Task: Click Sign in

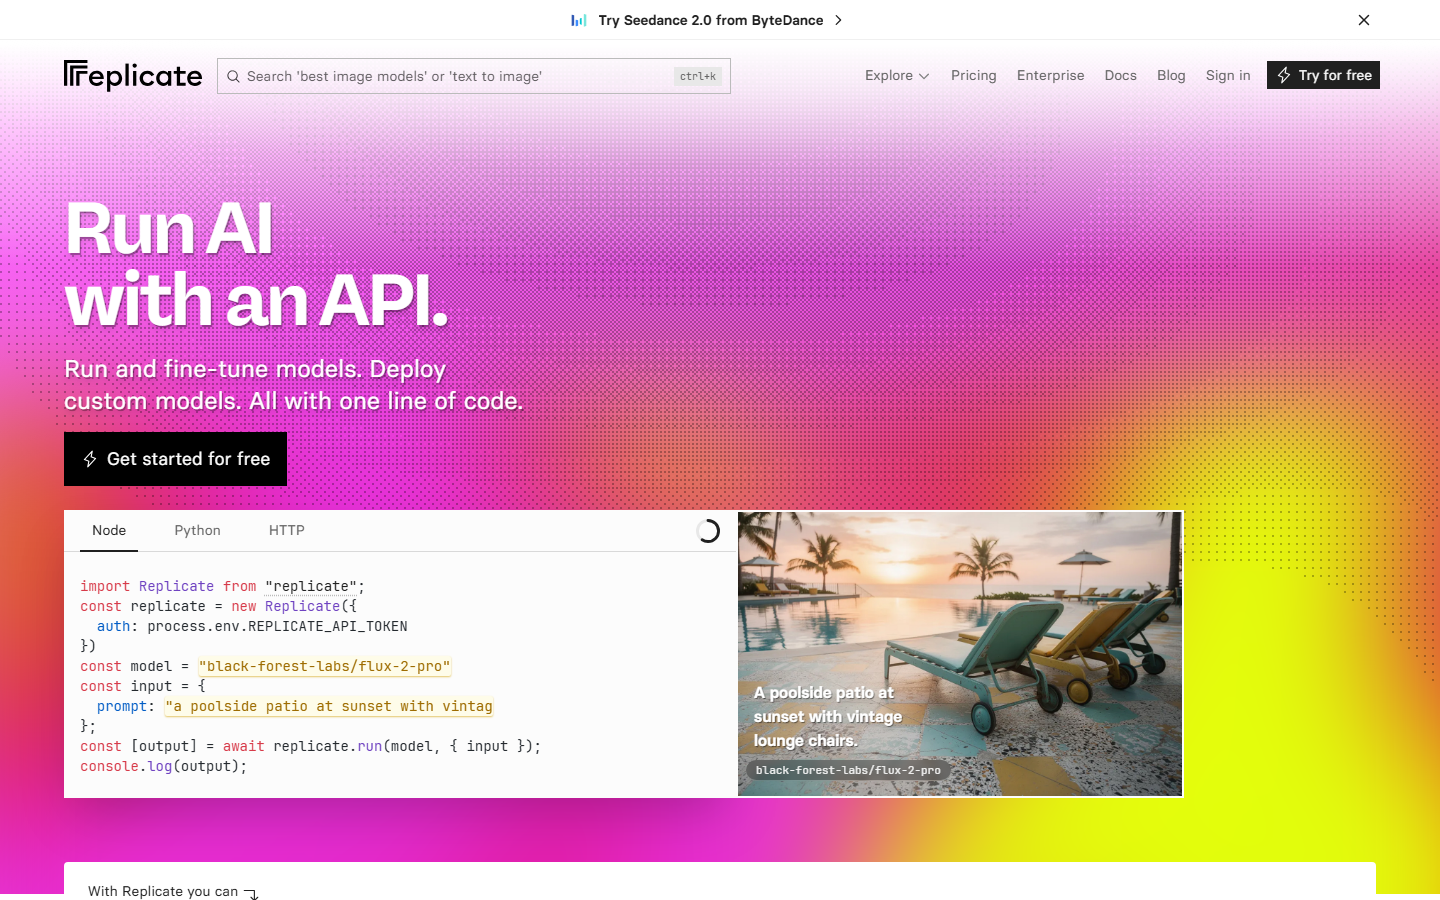Action: coord(1228,75)
